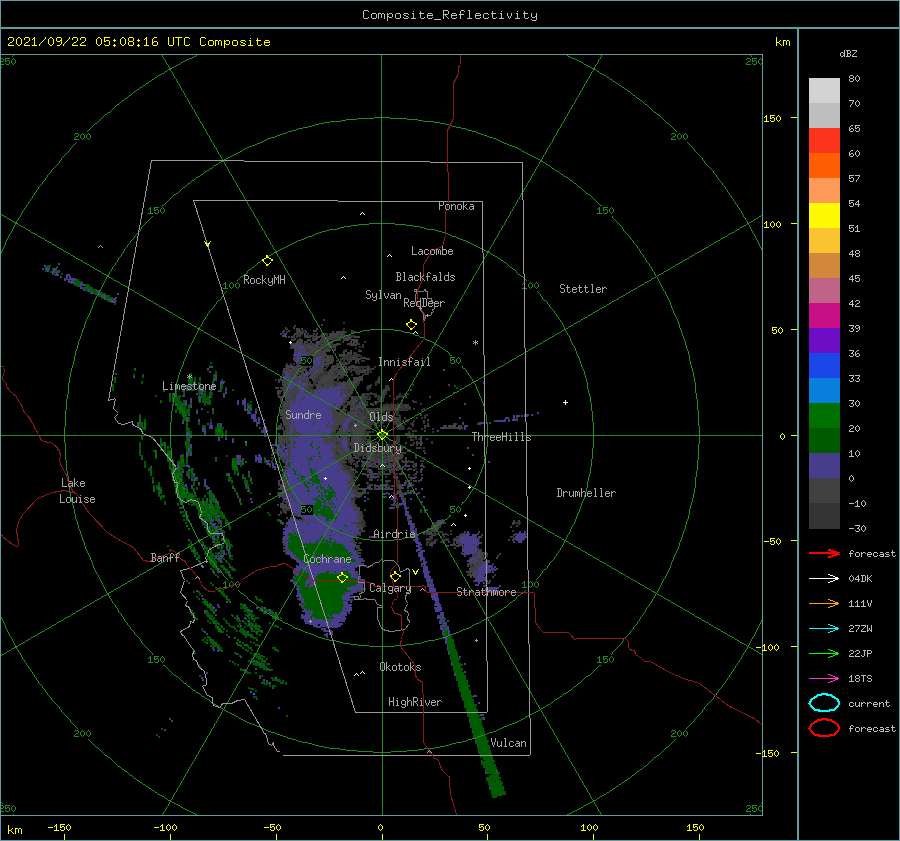Click the yellow diamond radar-center marker at Olds

coord(382,435)
